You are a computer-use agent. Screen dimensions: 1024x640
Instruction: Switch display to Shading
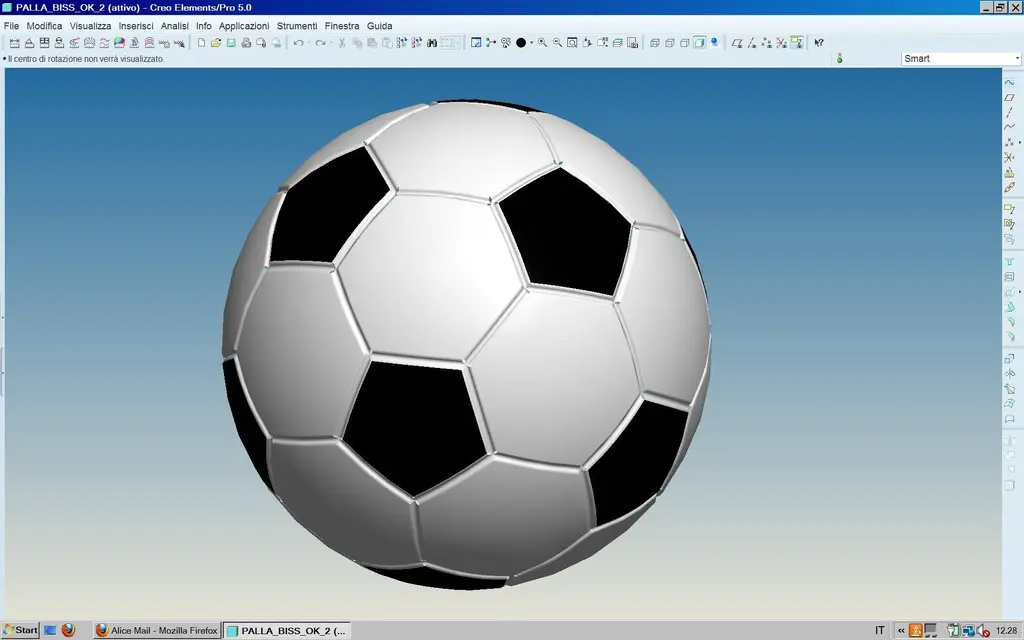(699, 43)
